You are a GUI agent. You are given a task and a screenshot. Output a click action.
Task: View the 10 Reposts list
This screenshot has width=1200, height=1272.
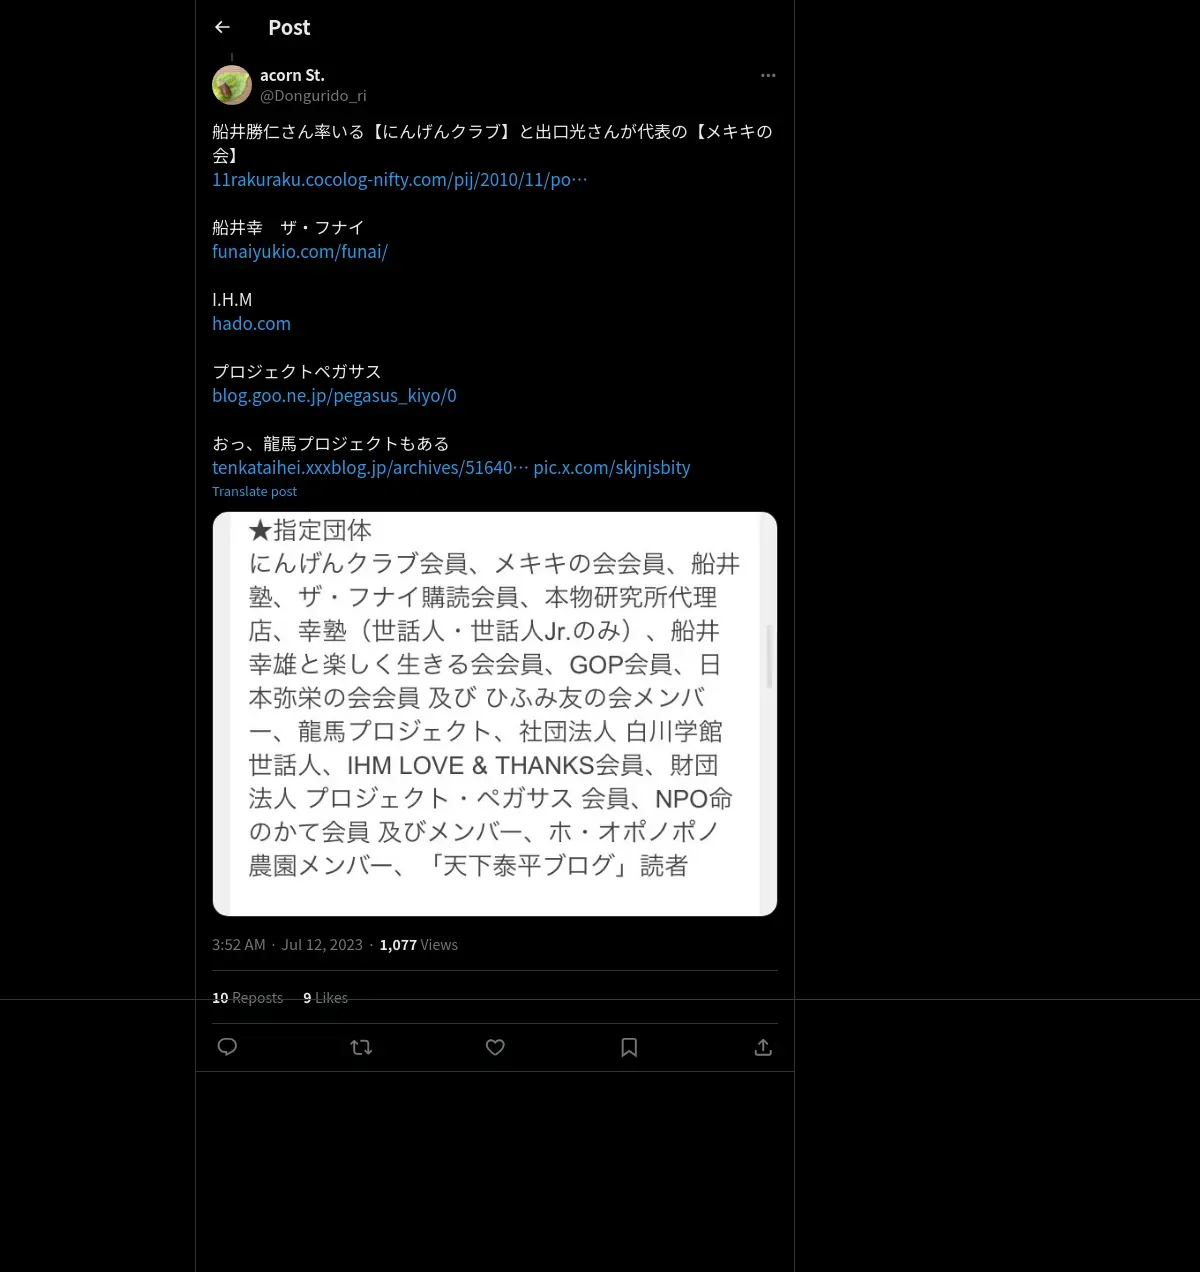[247, 998]
